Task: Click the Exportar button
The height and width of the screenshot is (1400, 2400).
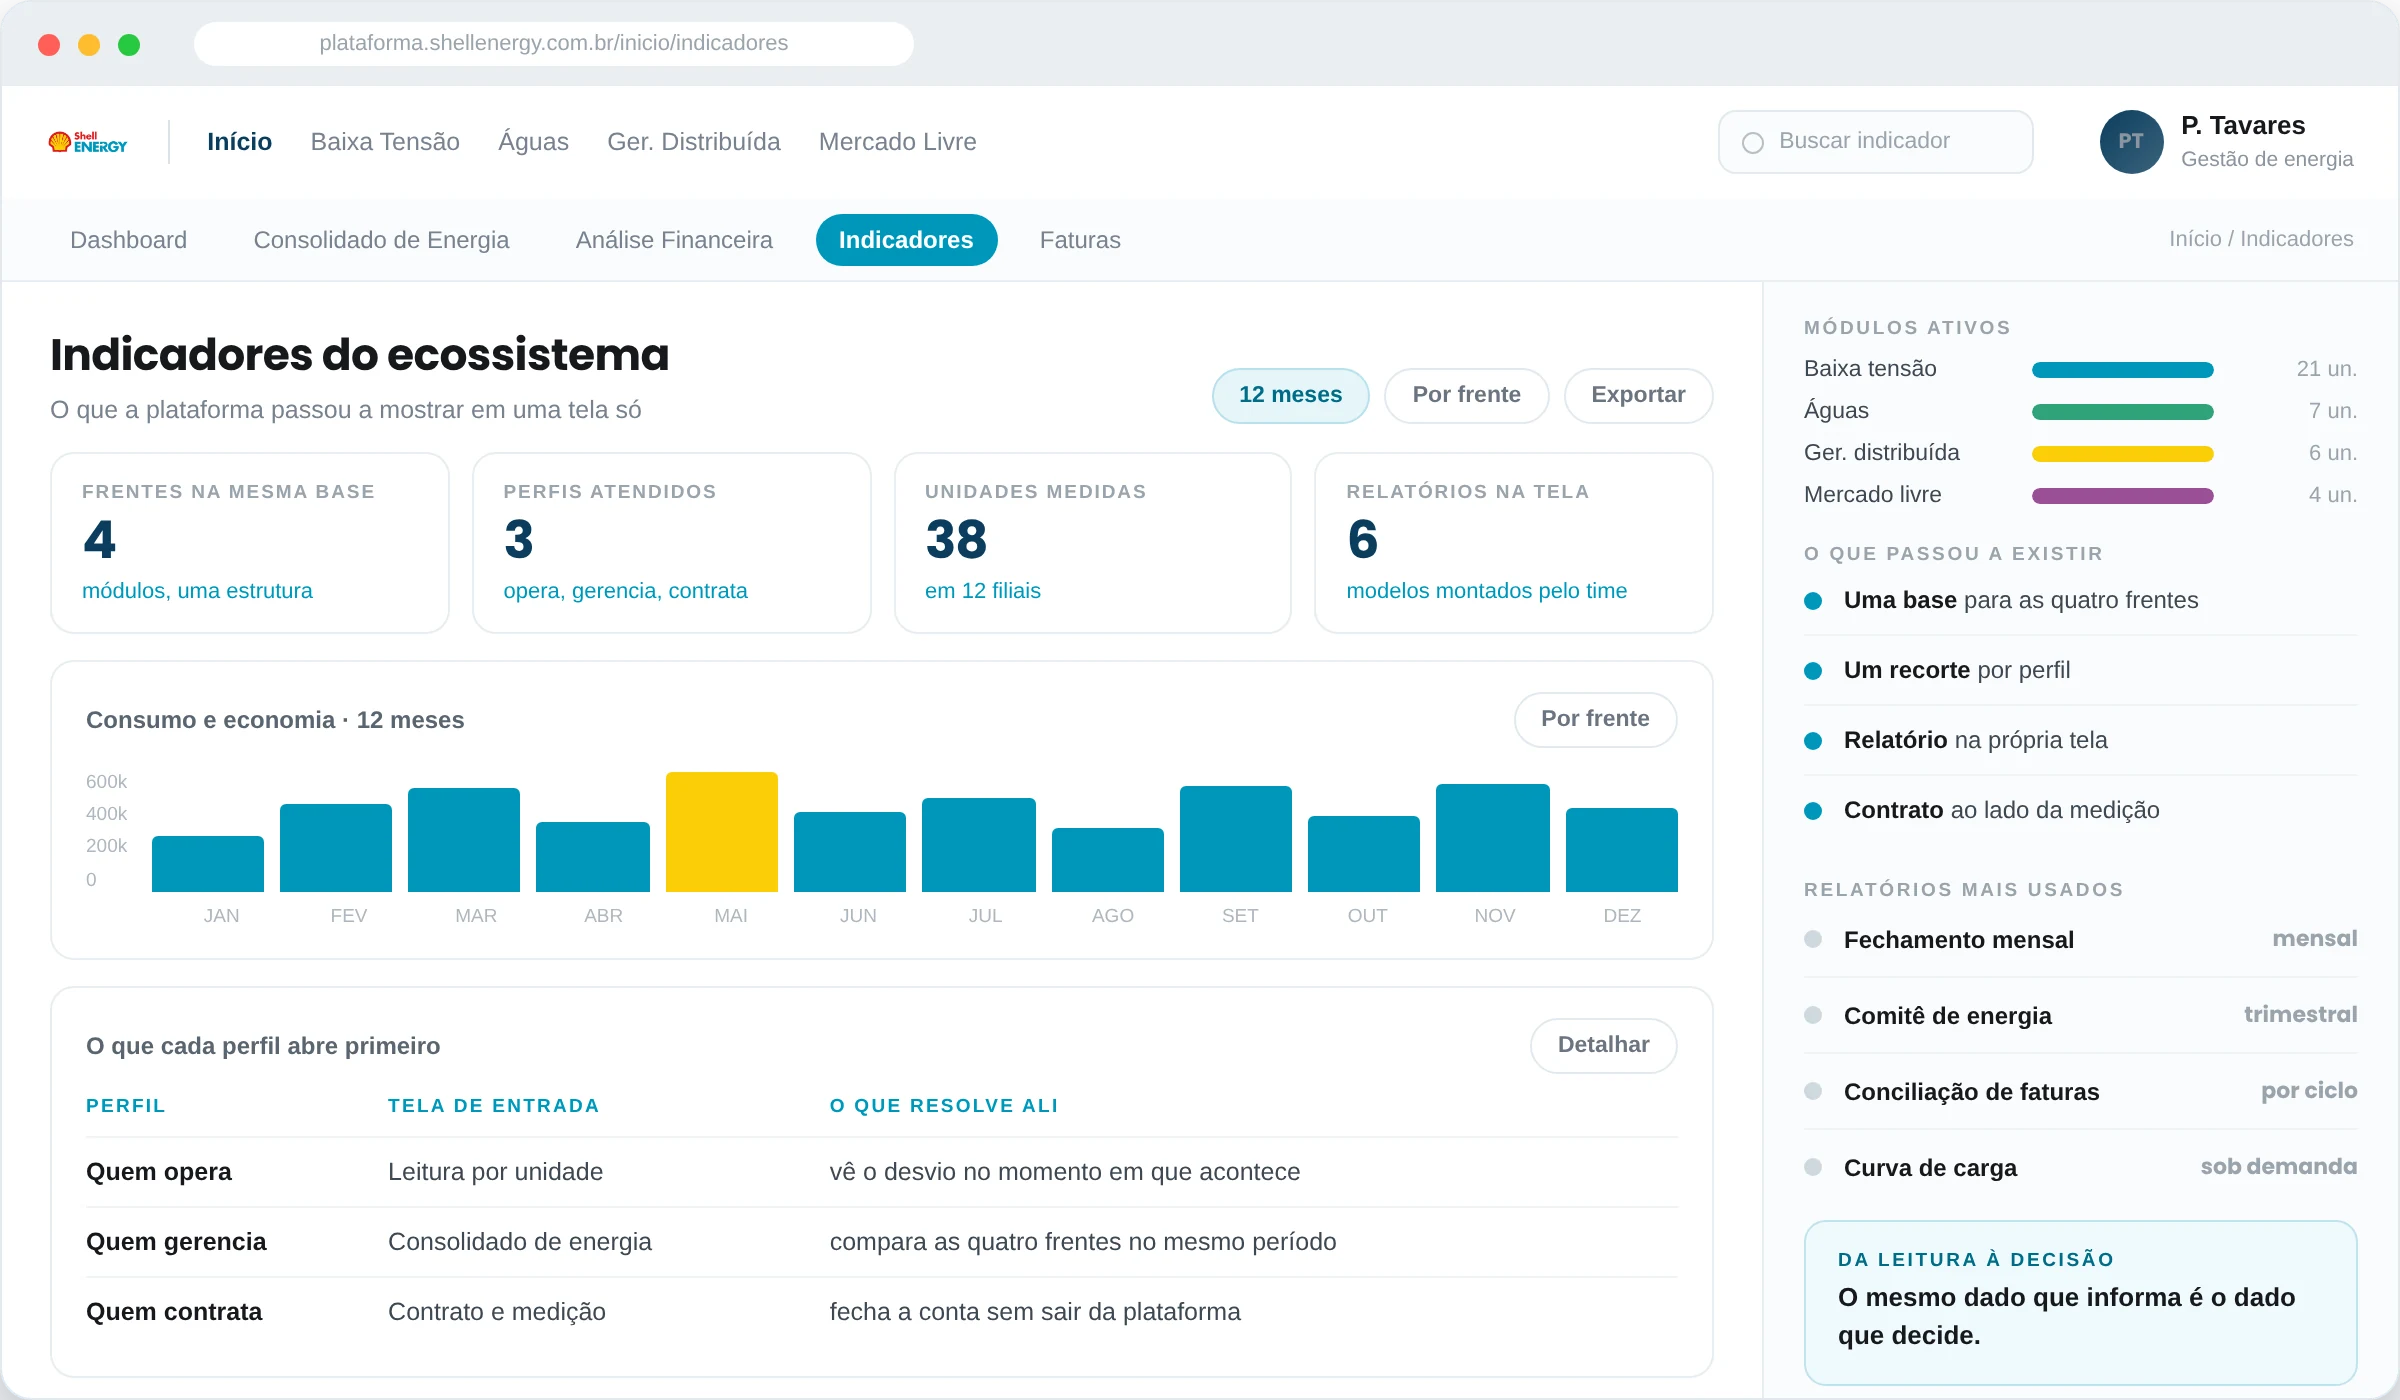Action: coord(1638,395)
